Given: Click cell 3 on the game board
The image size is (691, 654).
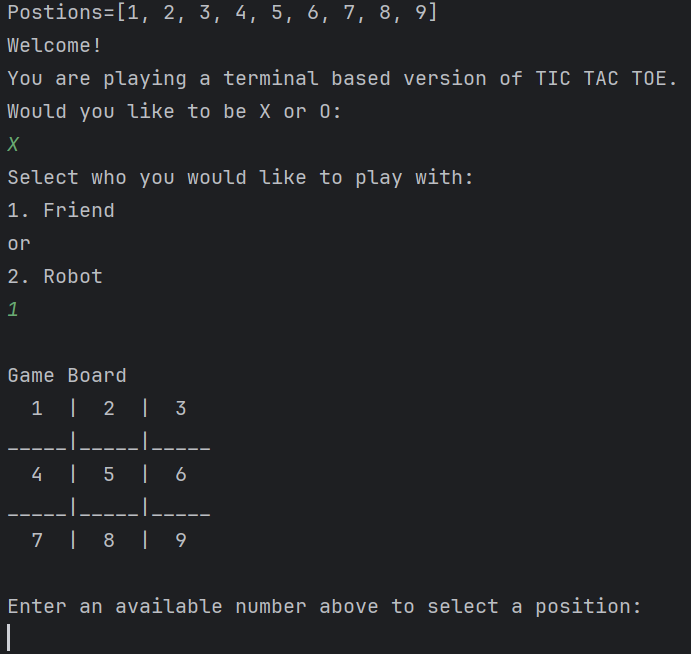Looking at the screenshot, I should [x=181, y=408].
